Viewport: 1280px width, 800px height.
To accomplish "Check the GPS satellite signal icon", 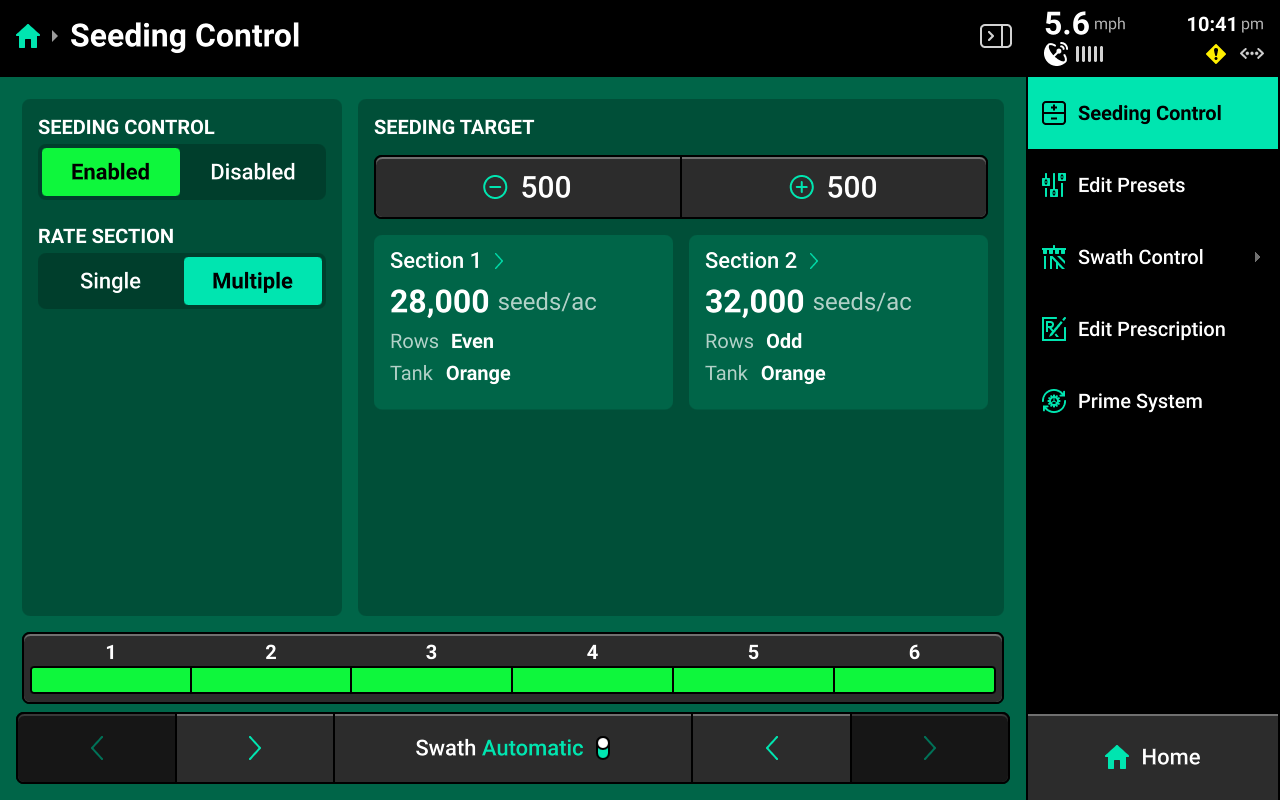I will point(1056,54).
